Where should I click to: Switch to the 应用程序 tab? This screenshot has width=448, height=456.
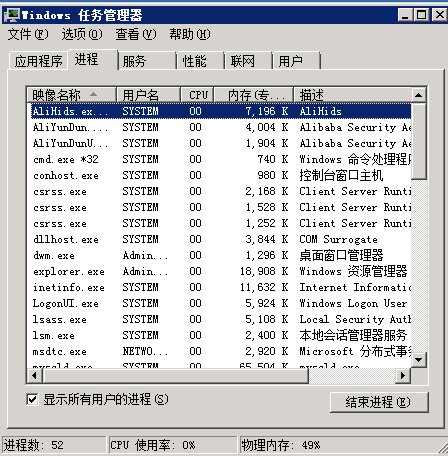point(39,61)
